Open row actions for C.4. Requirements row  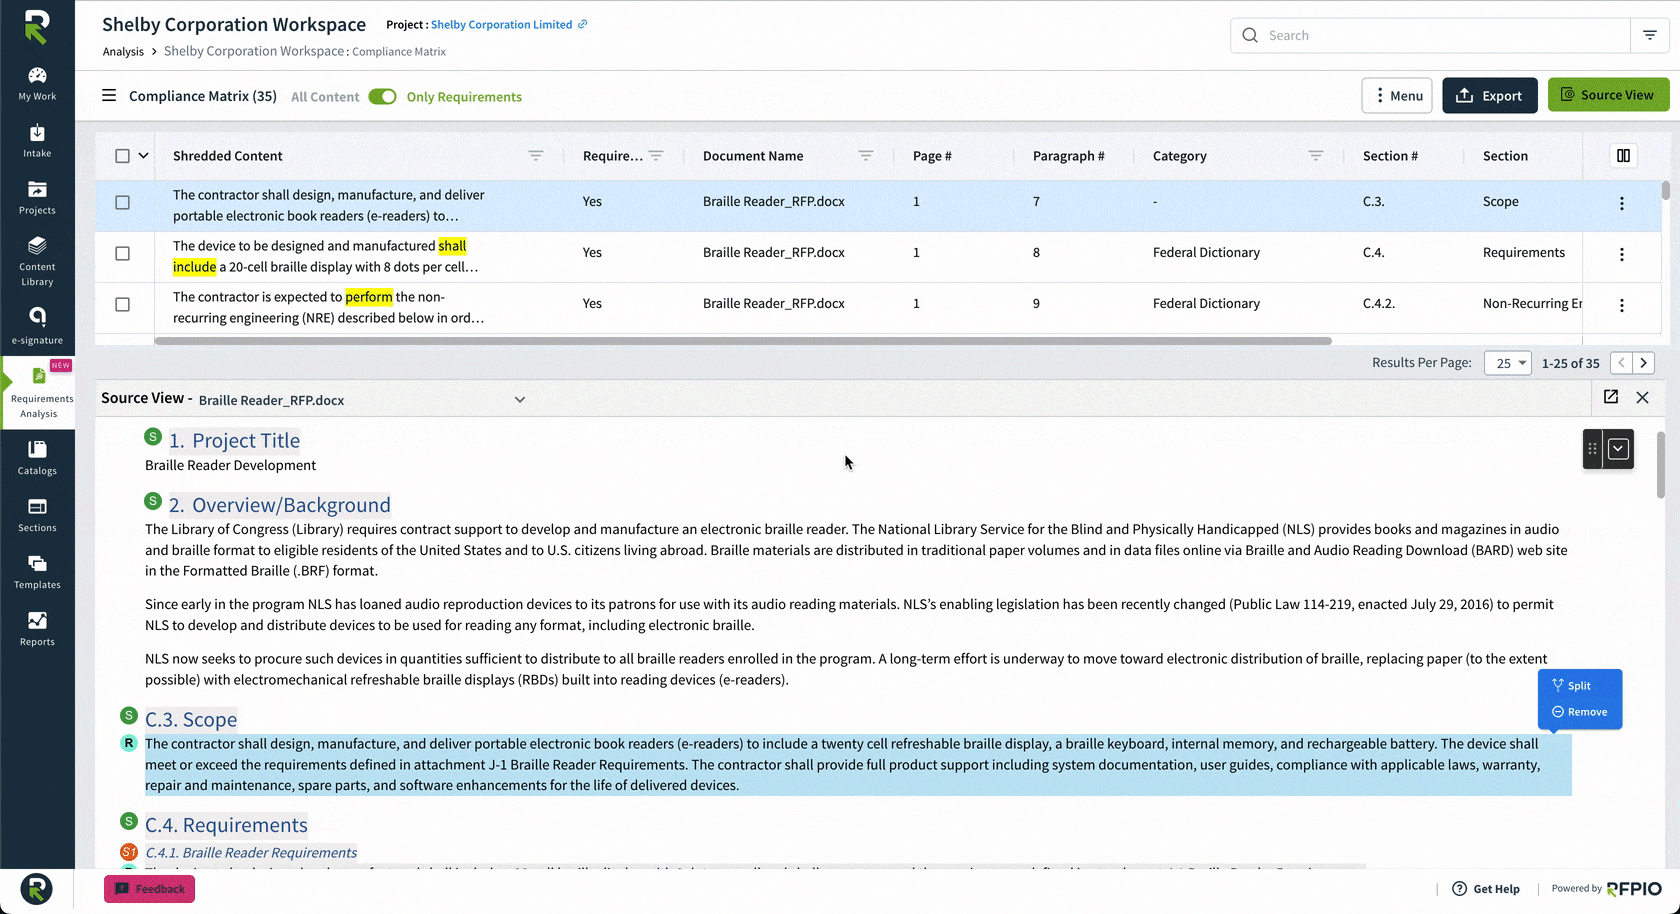pyautogui.click(x=1622, y=254)
